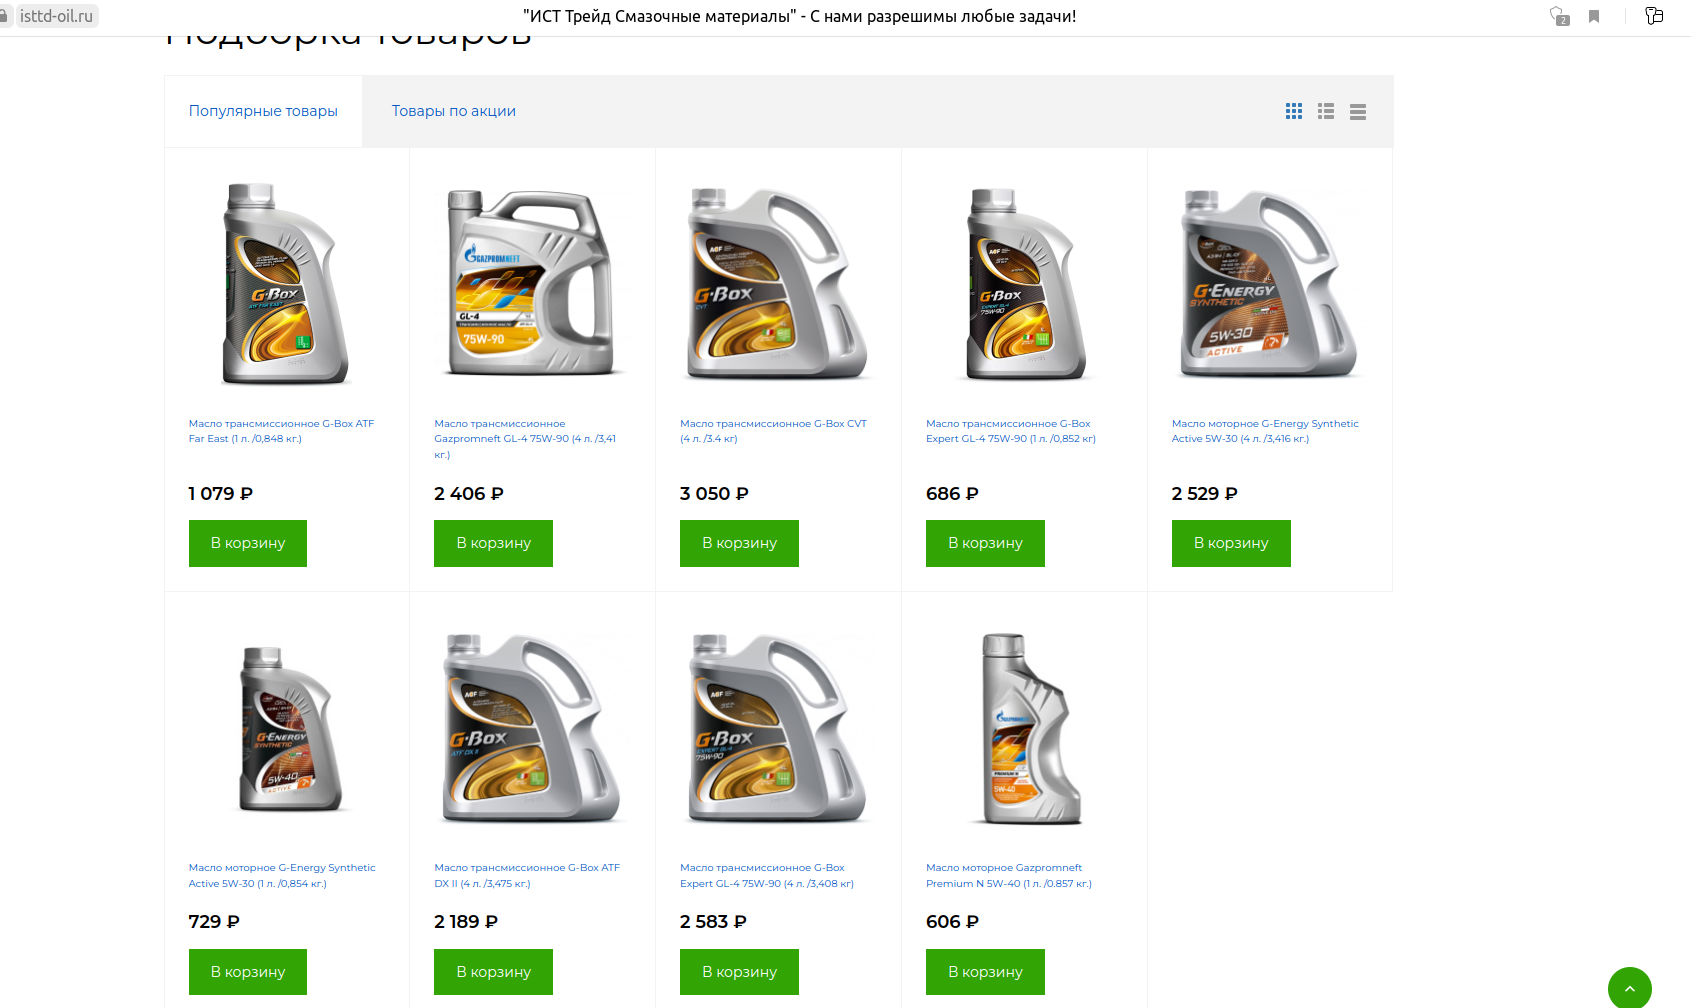Click Gazpromneft Premium N 5W-40 bottle image
Viewport: 1691px width, 1008px height.
(1030, 728)
